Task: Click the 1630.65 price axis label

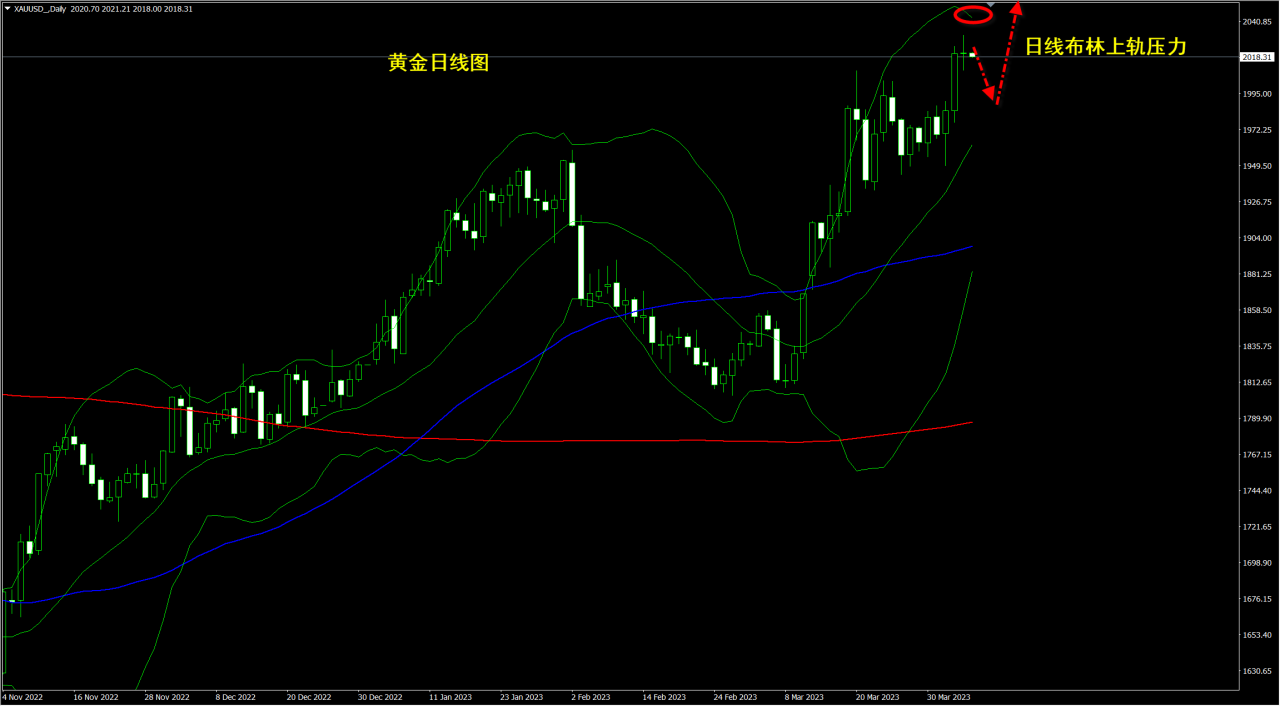Action: click(1256, 671)
